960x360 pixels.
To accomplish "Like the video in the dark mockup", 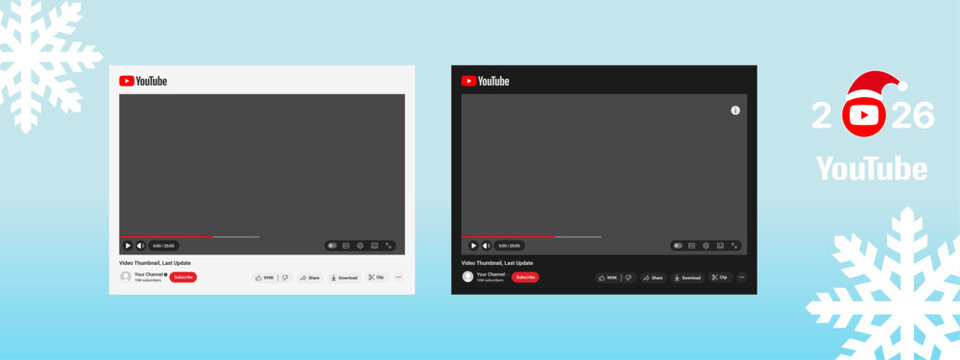I will point(608,277).
